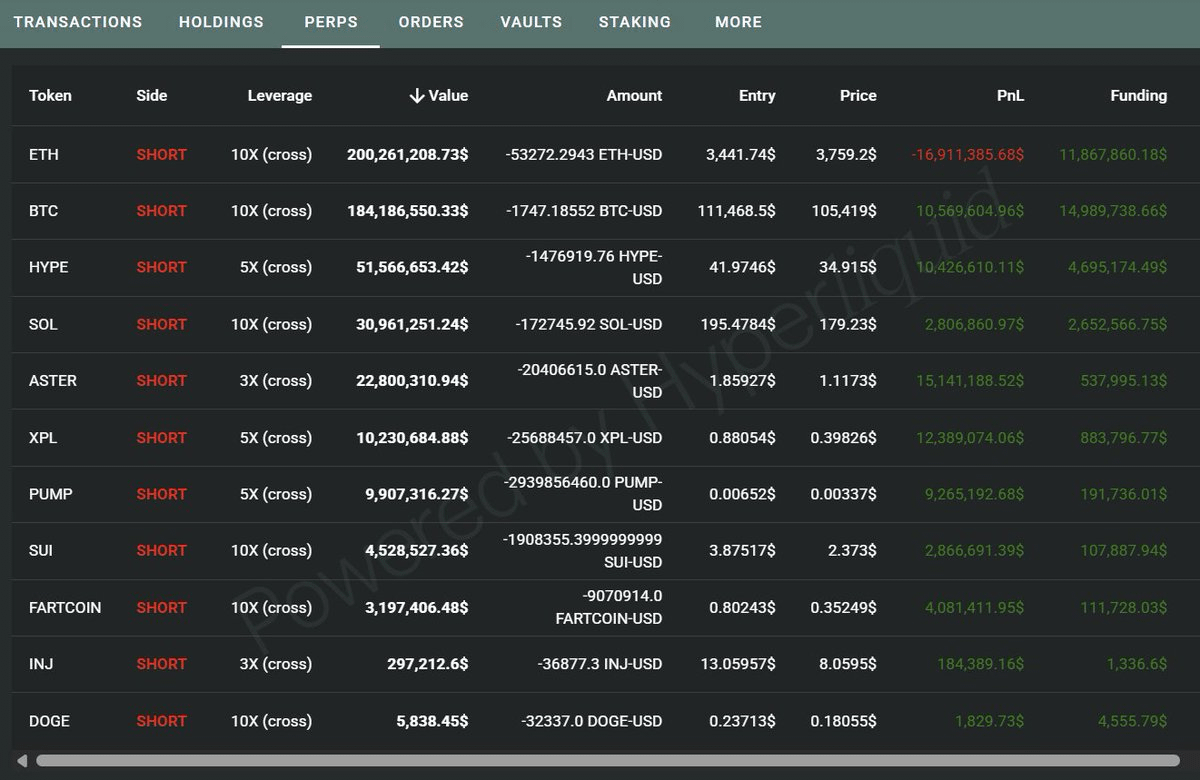1200x780 pixels.
Task: Click SOL position value 30,961,251.24$
Action: (x=412, y=324)
